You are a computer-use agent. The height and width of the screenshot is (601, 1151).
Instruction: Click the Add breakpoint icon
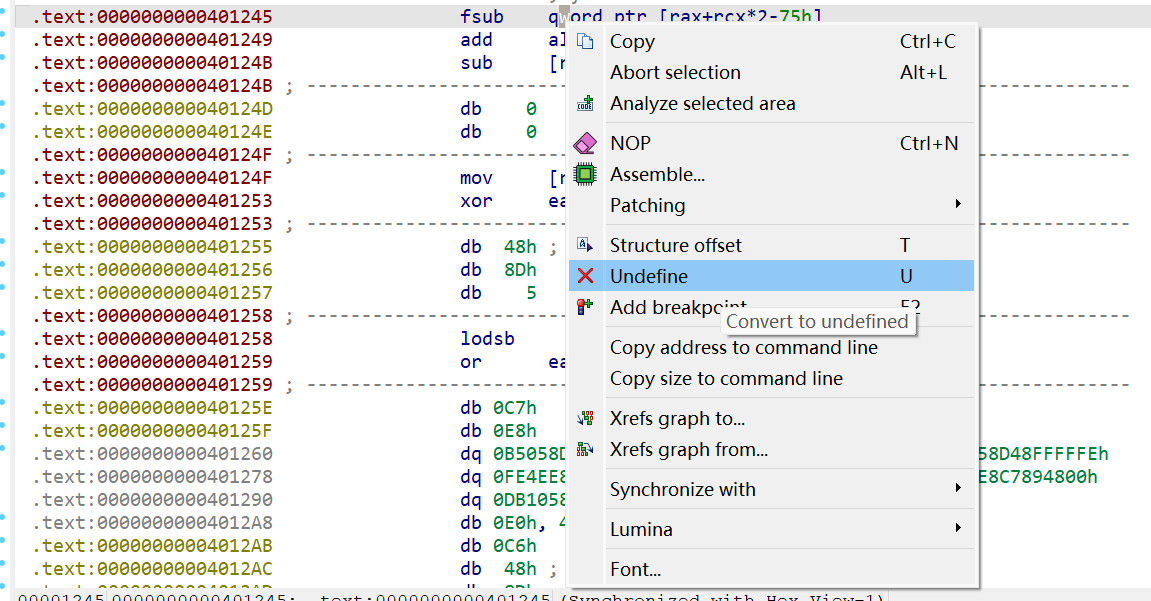(x=586, y=307)
